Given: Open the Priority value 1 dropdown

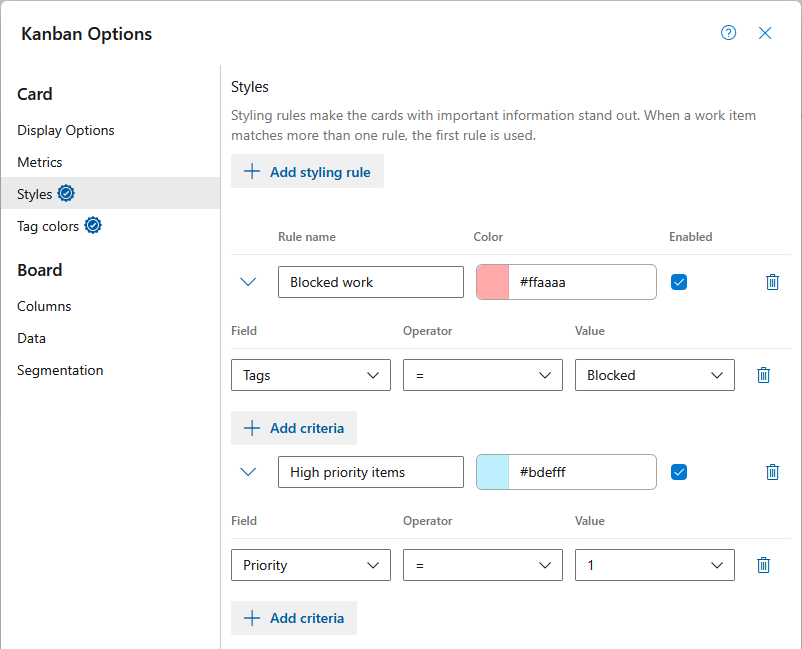Looking at the screenshot, I should coord(654,565).
